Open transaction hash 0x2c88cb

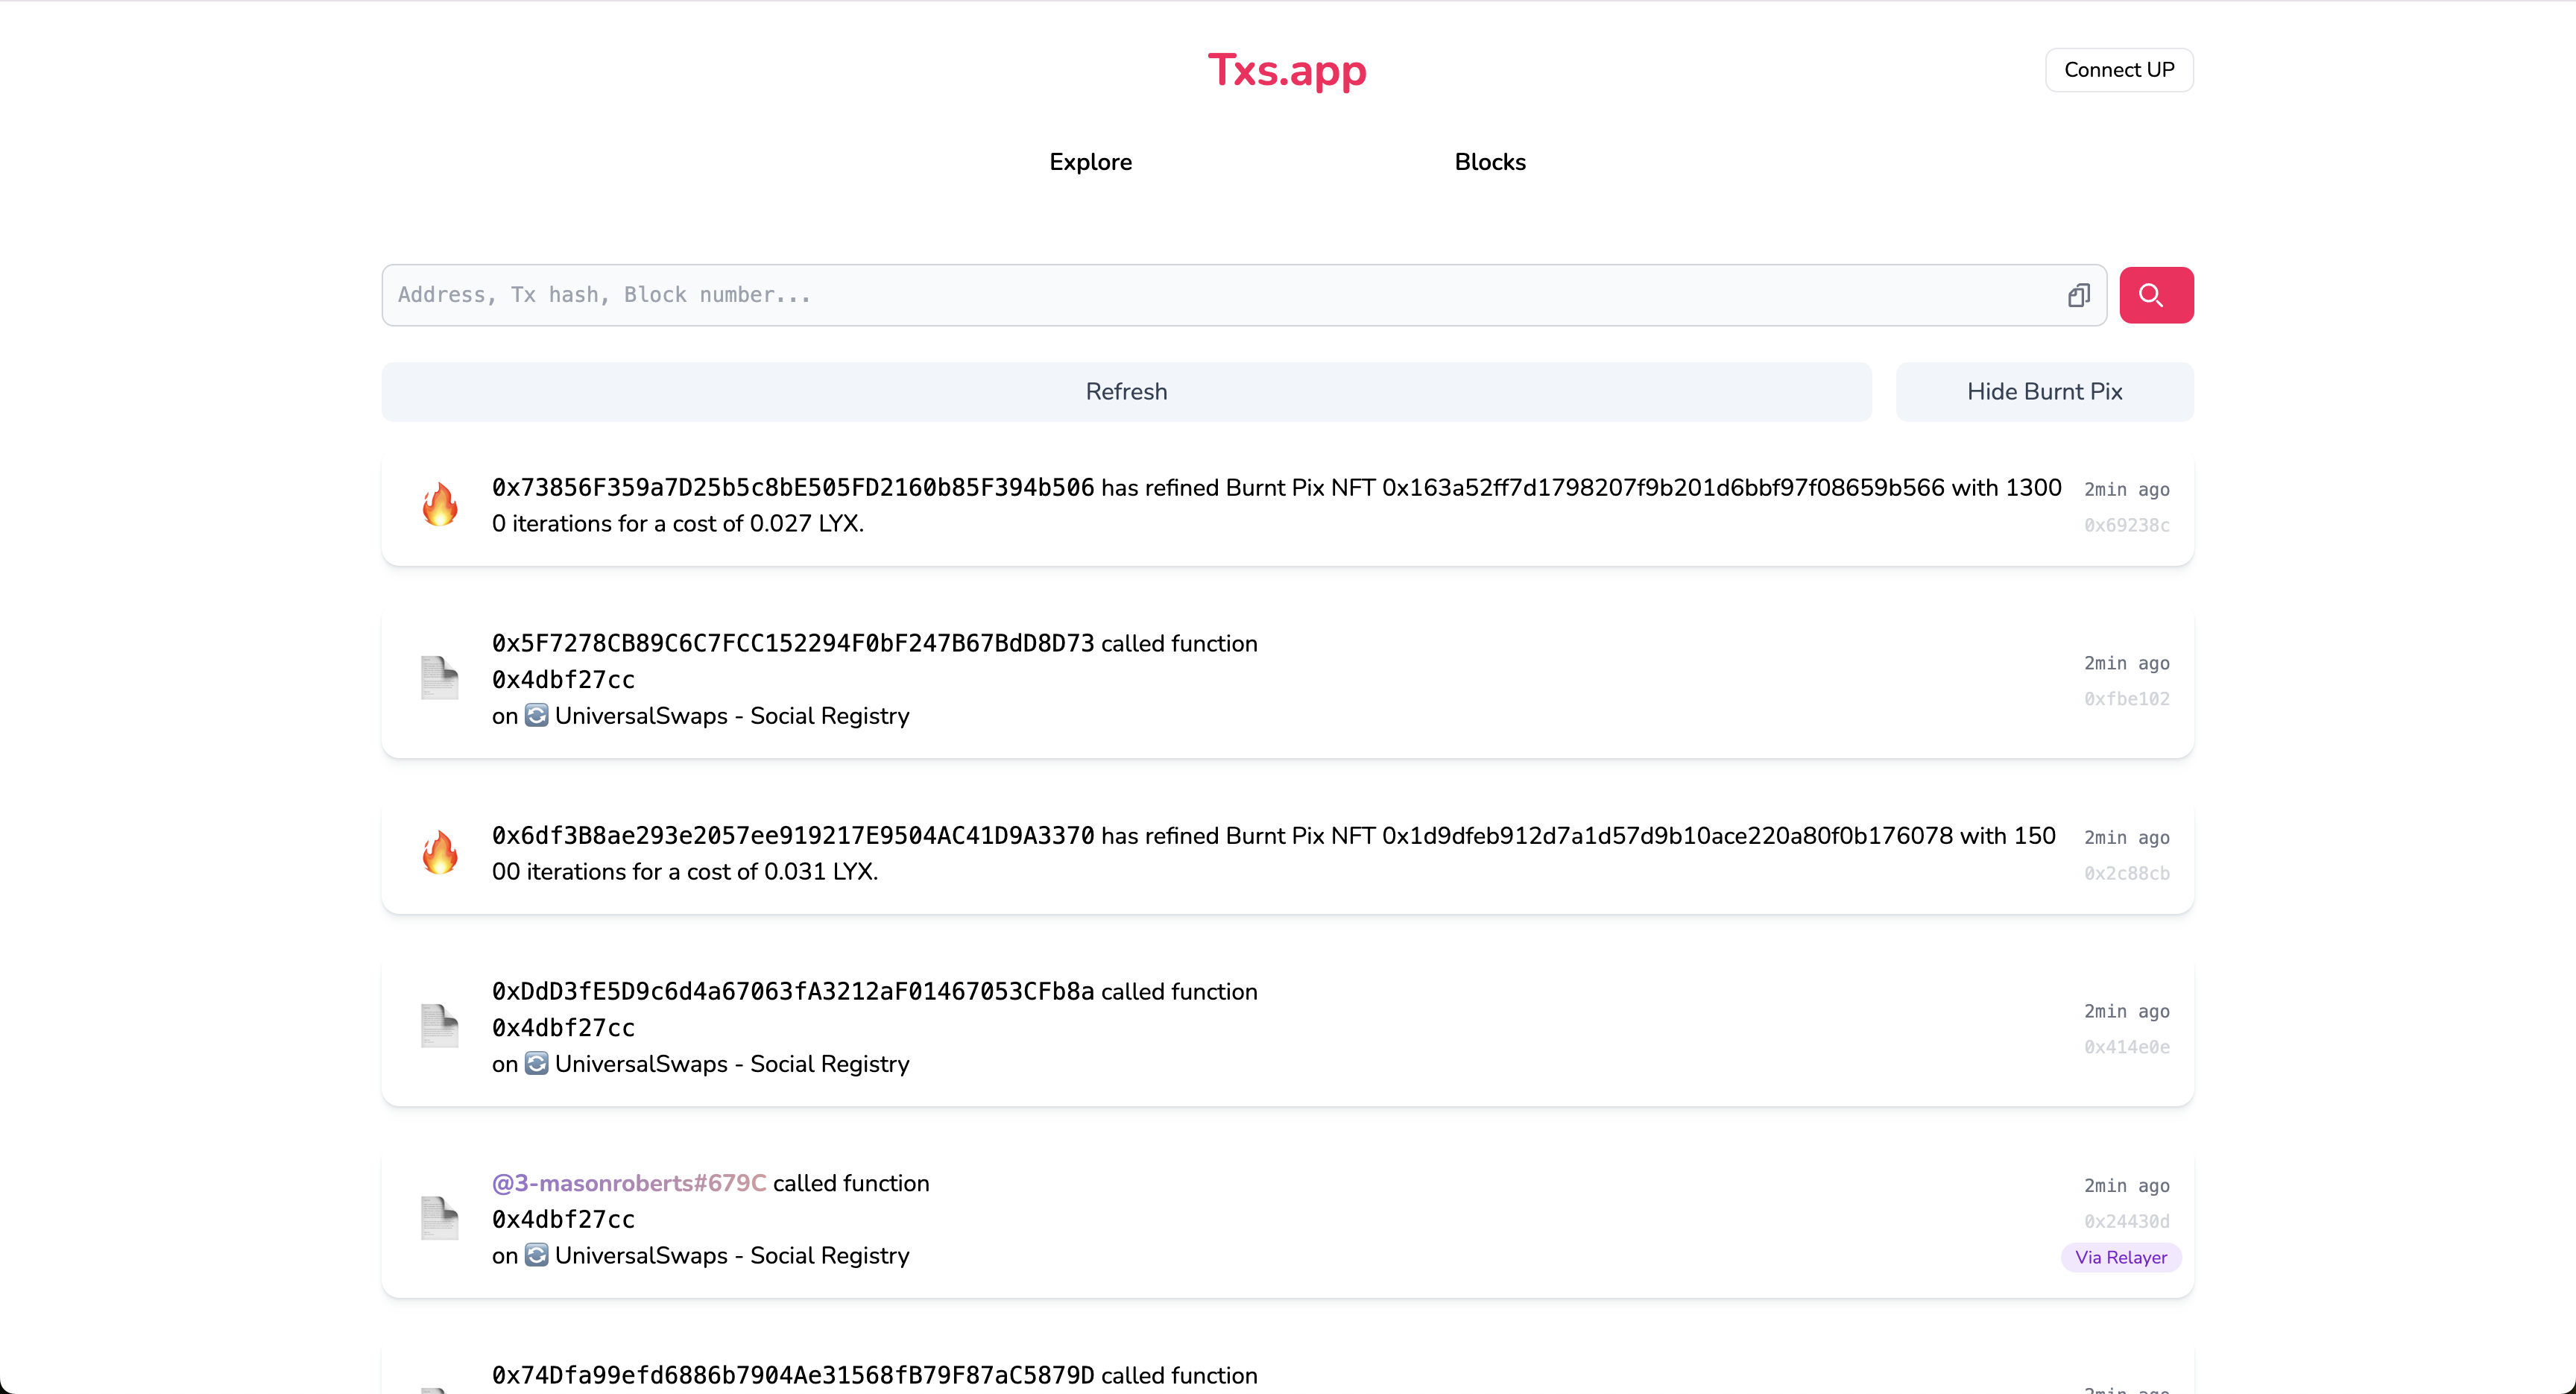pyautogui.click(x=2126, y=873)
